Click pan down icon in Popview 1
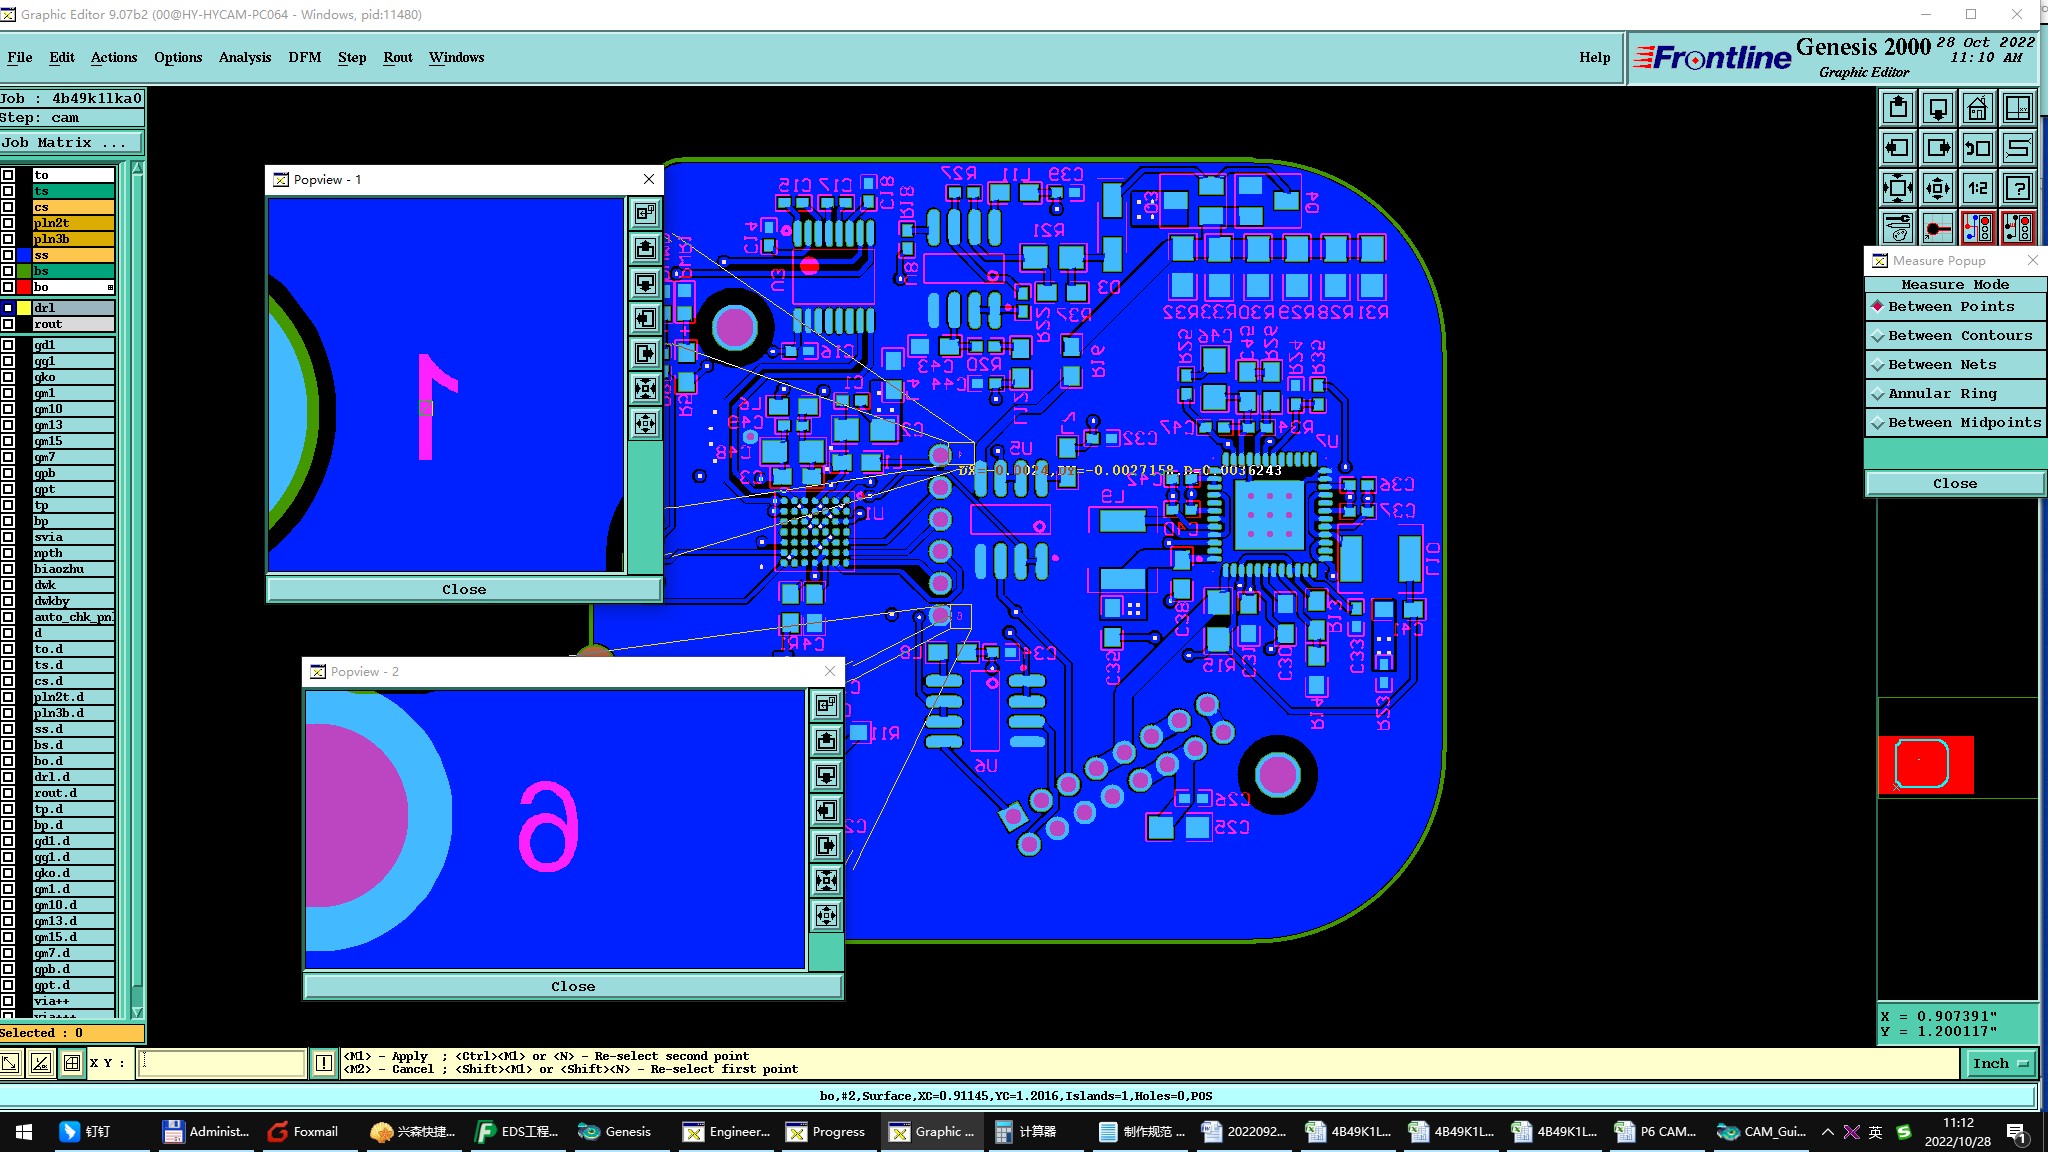2048x1152 pixels. [x=645, y=283]
